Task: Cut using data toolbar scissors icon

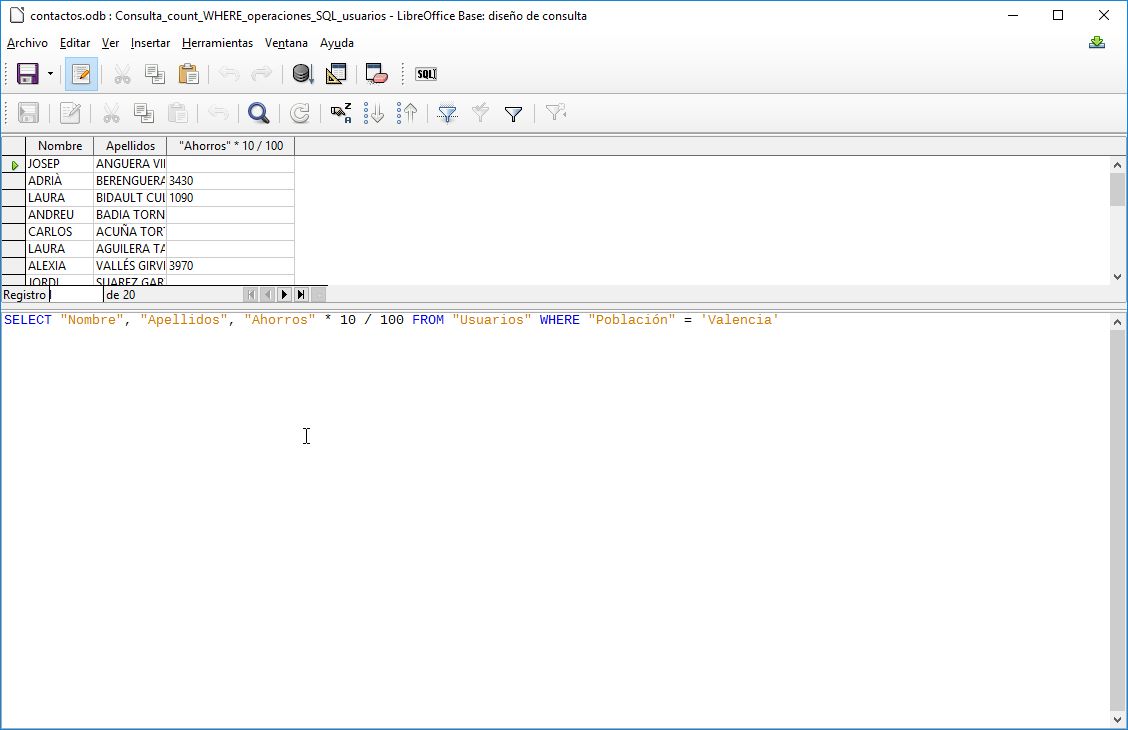Action: coord(111,113)
